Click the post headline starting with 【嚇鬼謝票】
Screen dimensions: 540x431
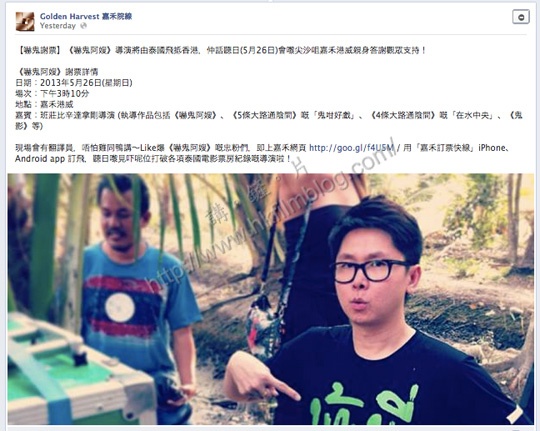[221, 51]
